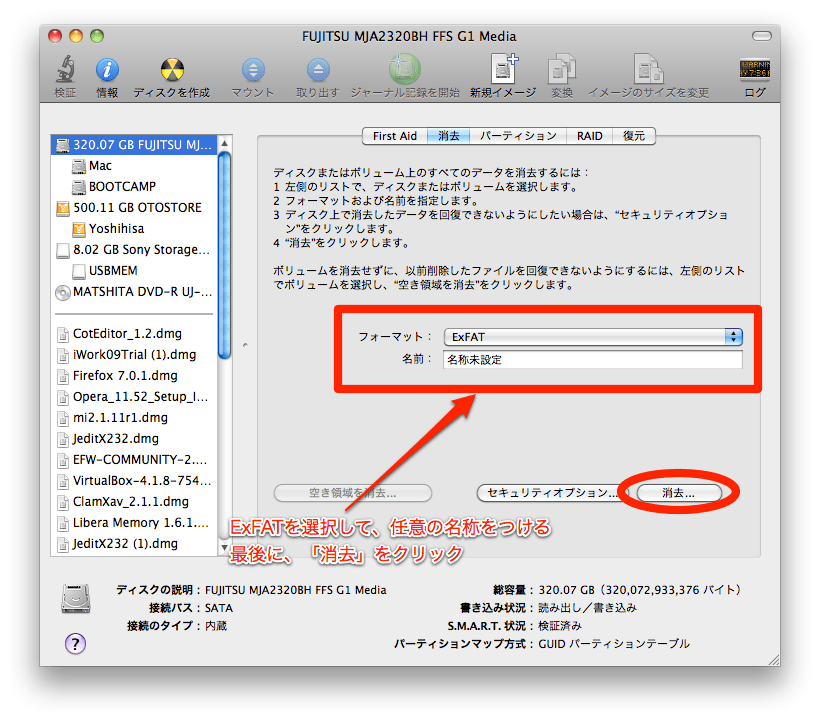This screenshot has width=820, height=721.
Task: Select JeditX232.dmg image
Action: [134, 438]
